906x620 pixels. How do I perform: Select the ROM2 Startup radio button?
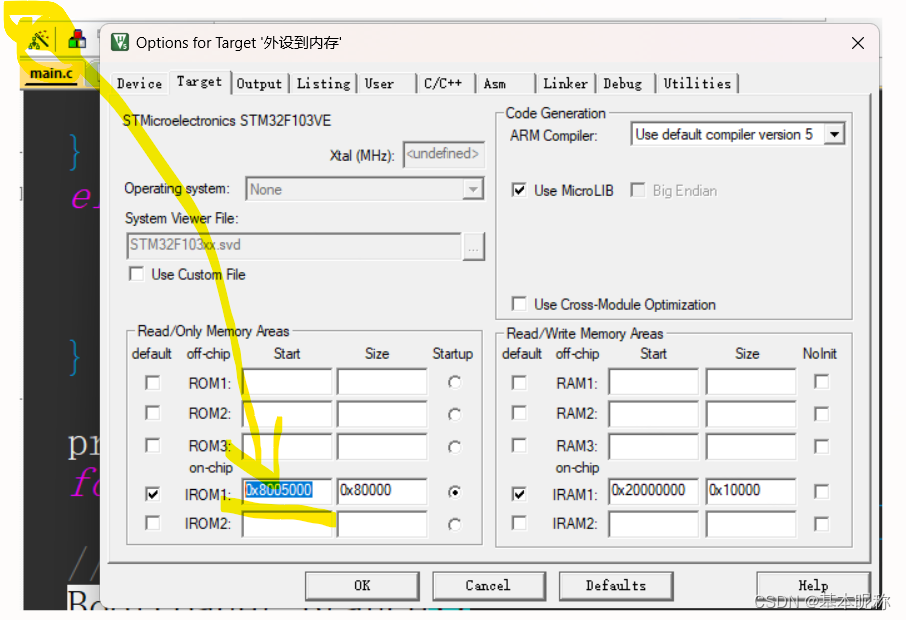[x=455, y=414]
